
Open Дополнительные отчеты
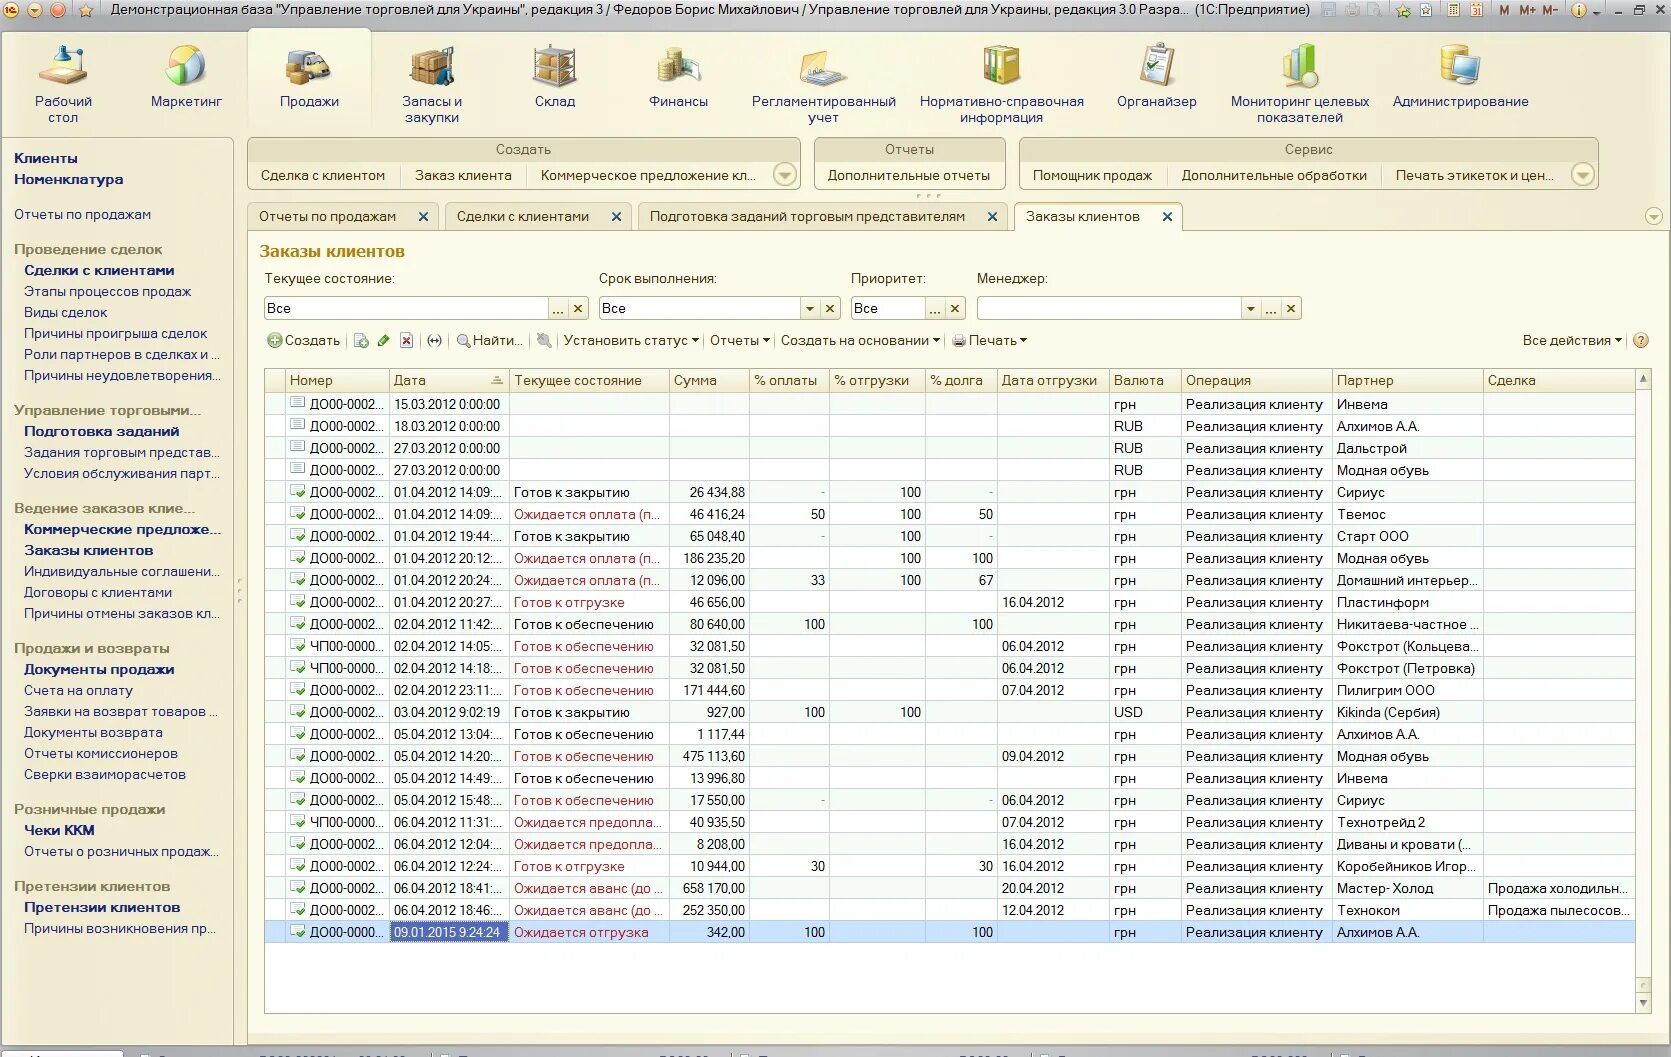[909, 176]
